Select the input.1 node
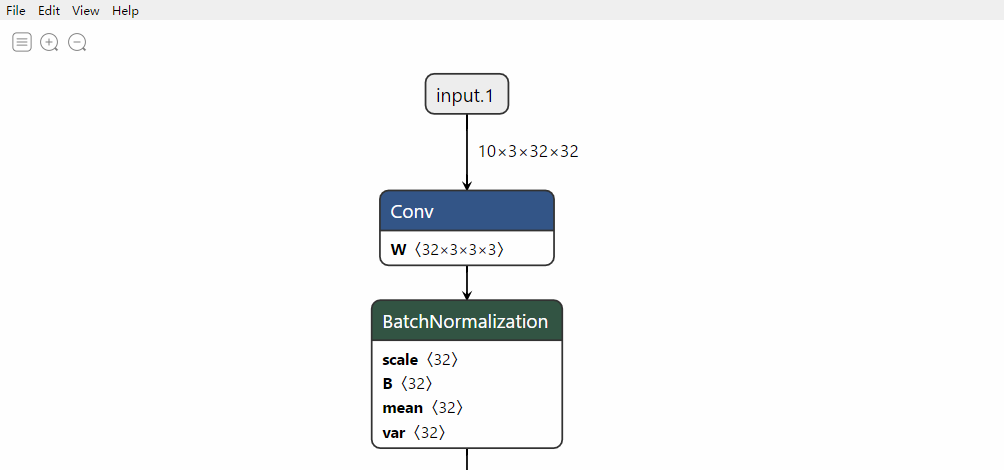The image size is (1004, 470). point(467,94)
